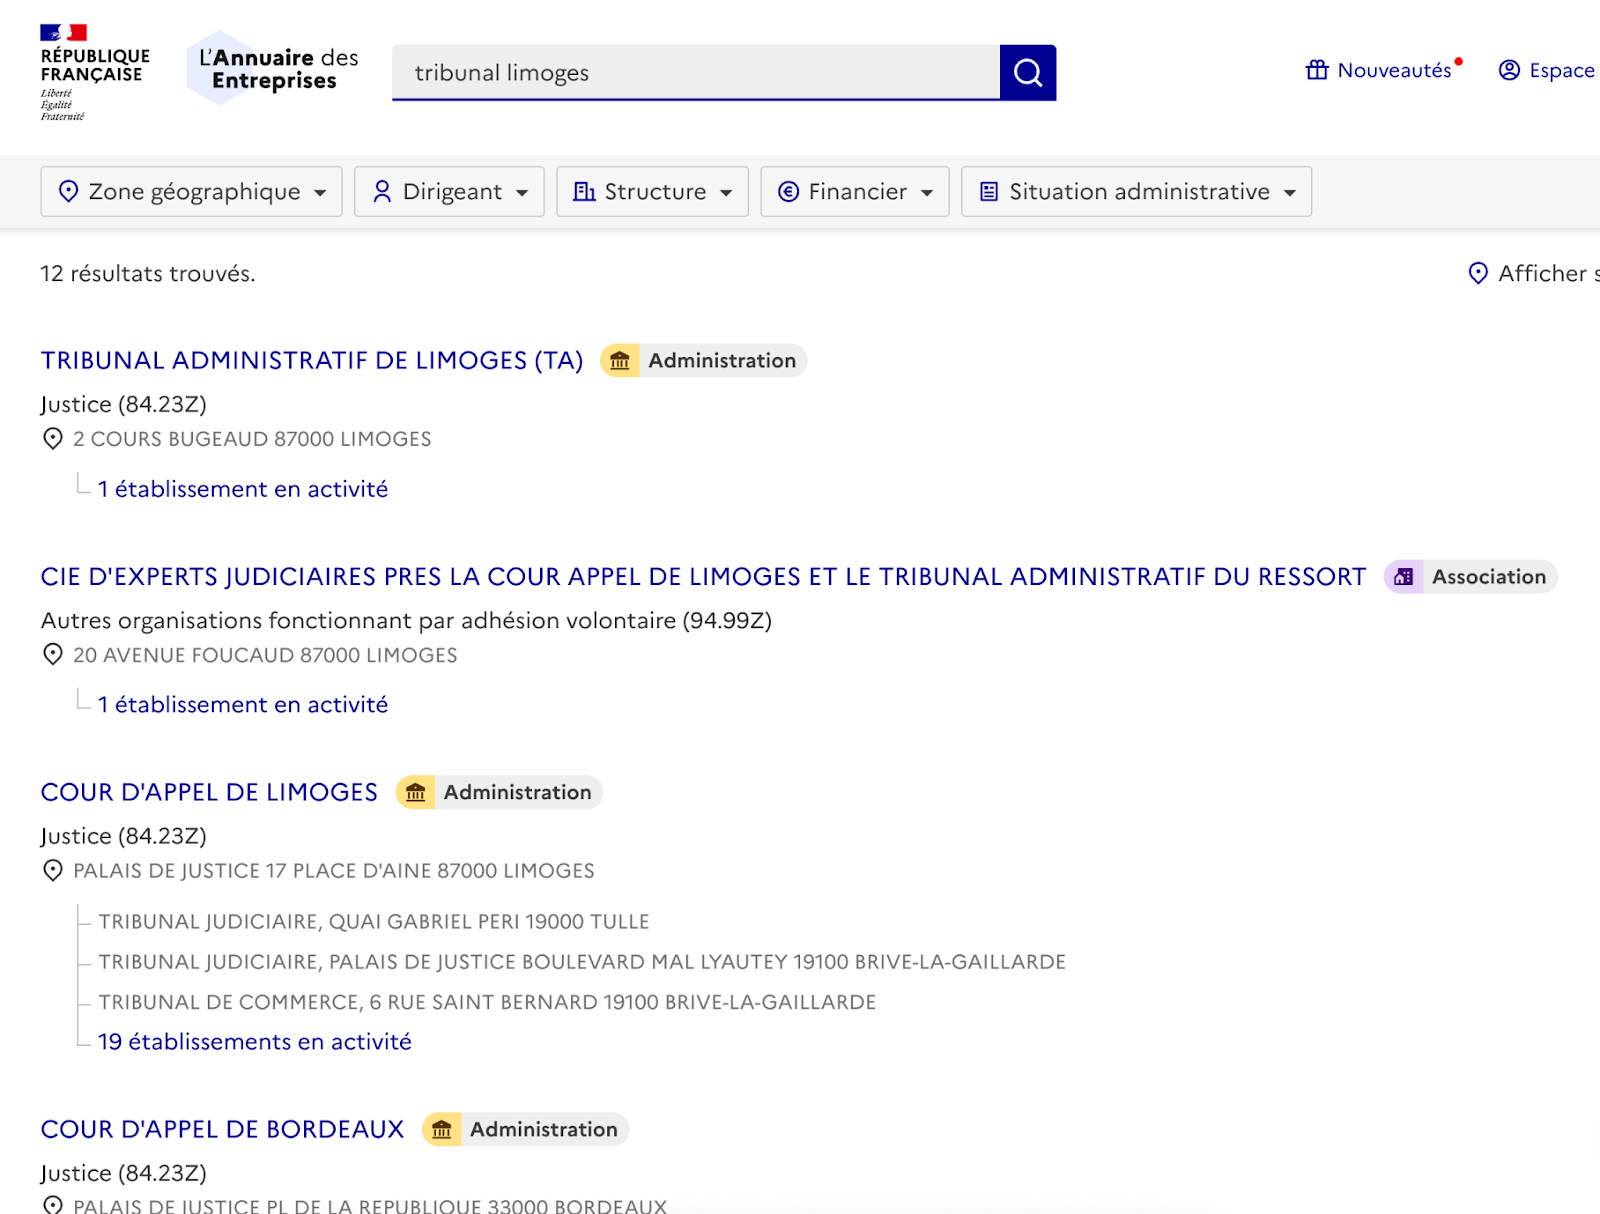Viewport: 1600px width, 1214px height.
Task: Click the Nouveautés gift icon
Action: coord(1317,70)
